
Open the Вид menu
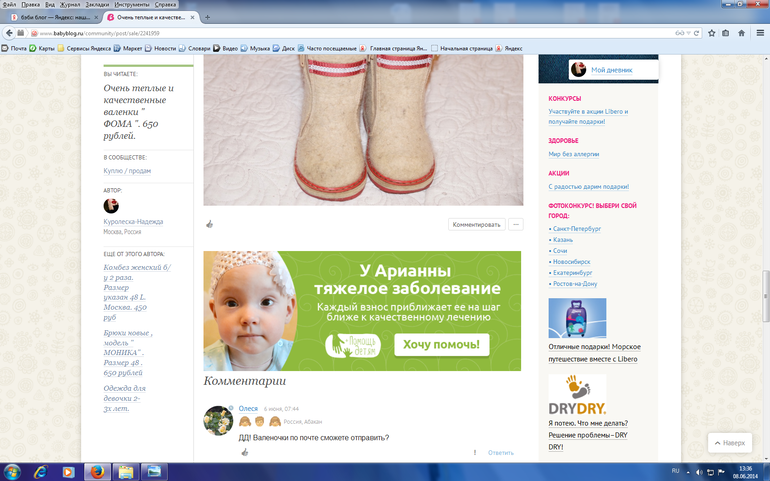click(x=50, y=4)
